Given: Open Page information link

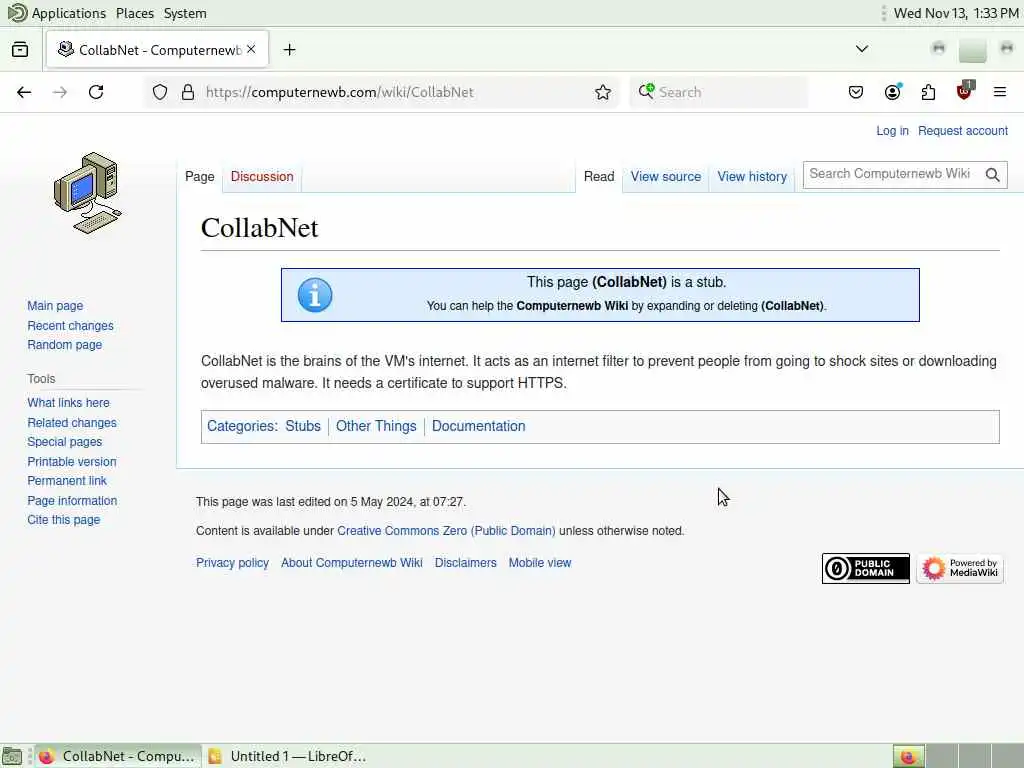Looking at the screenshot, I should pyautogui.click(x=72, y=500).
